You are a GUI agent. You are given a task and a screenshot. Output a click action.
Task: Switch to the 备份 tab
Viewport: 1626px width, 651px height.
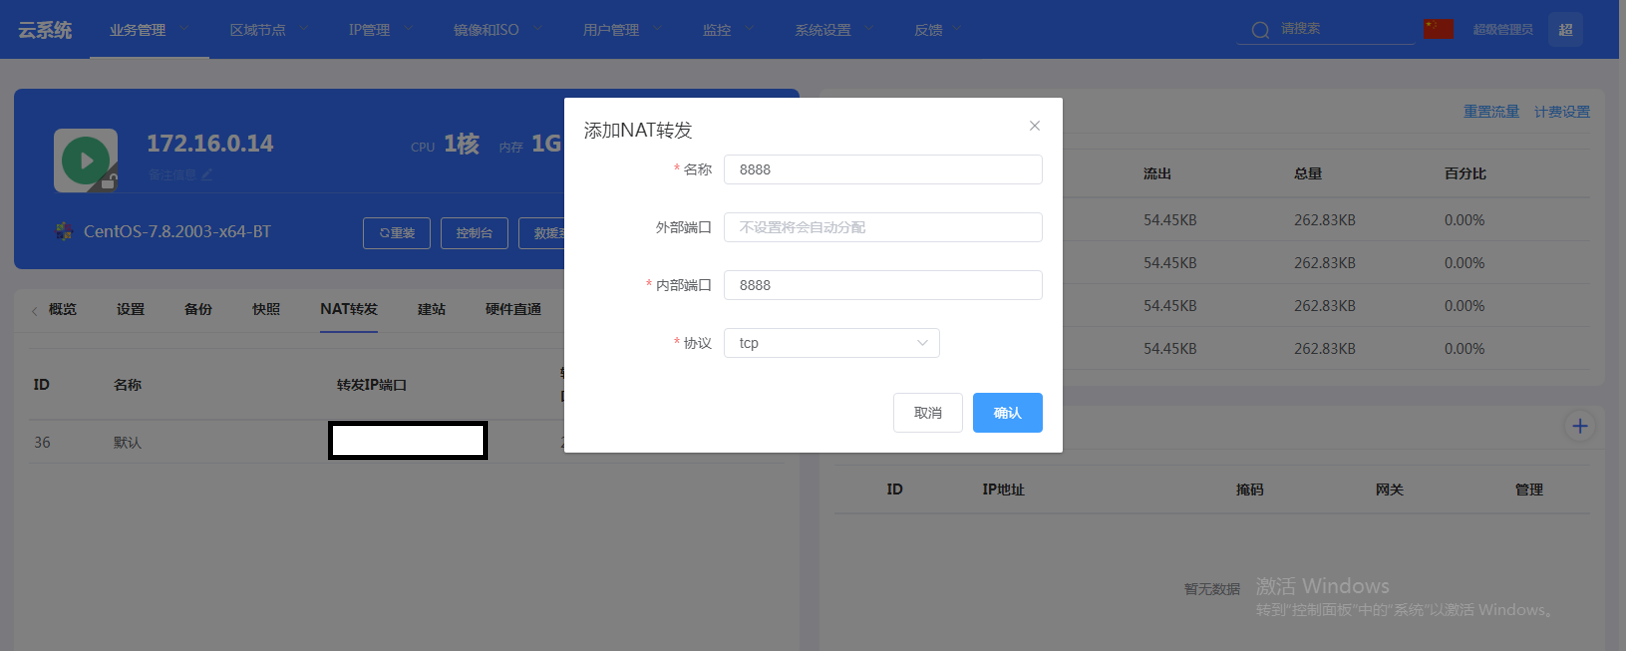pos(198,309)
